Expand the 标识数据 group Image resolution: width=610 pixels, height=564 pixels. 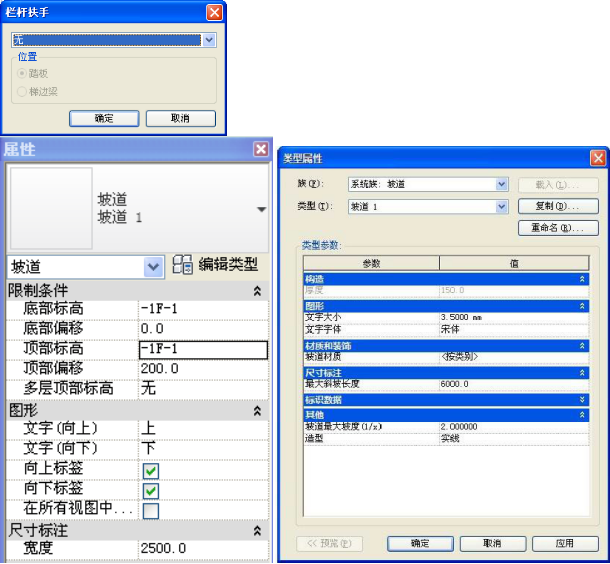click(x=582, y=399)
